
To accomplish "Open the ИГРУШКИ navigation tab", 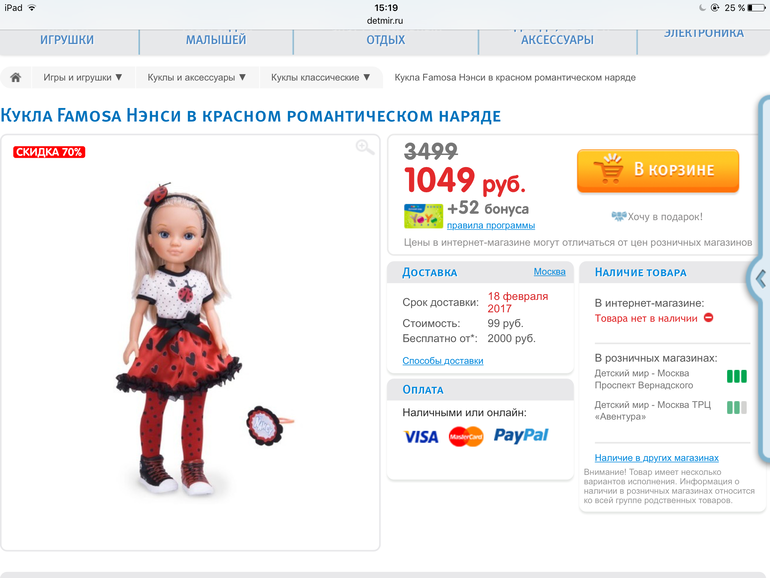I will pyautogui.click(x=67, y=40).
